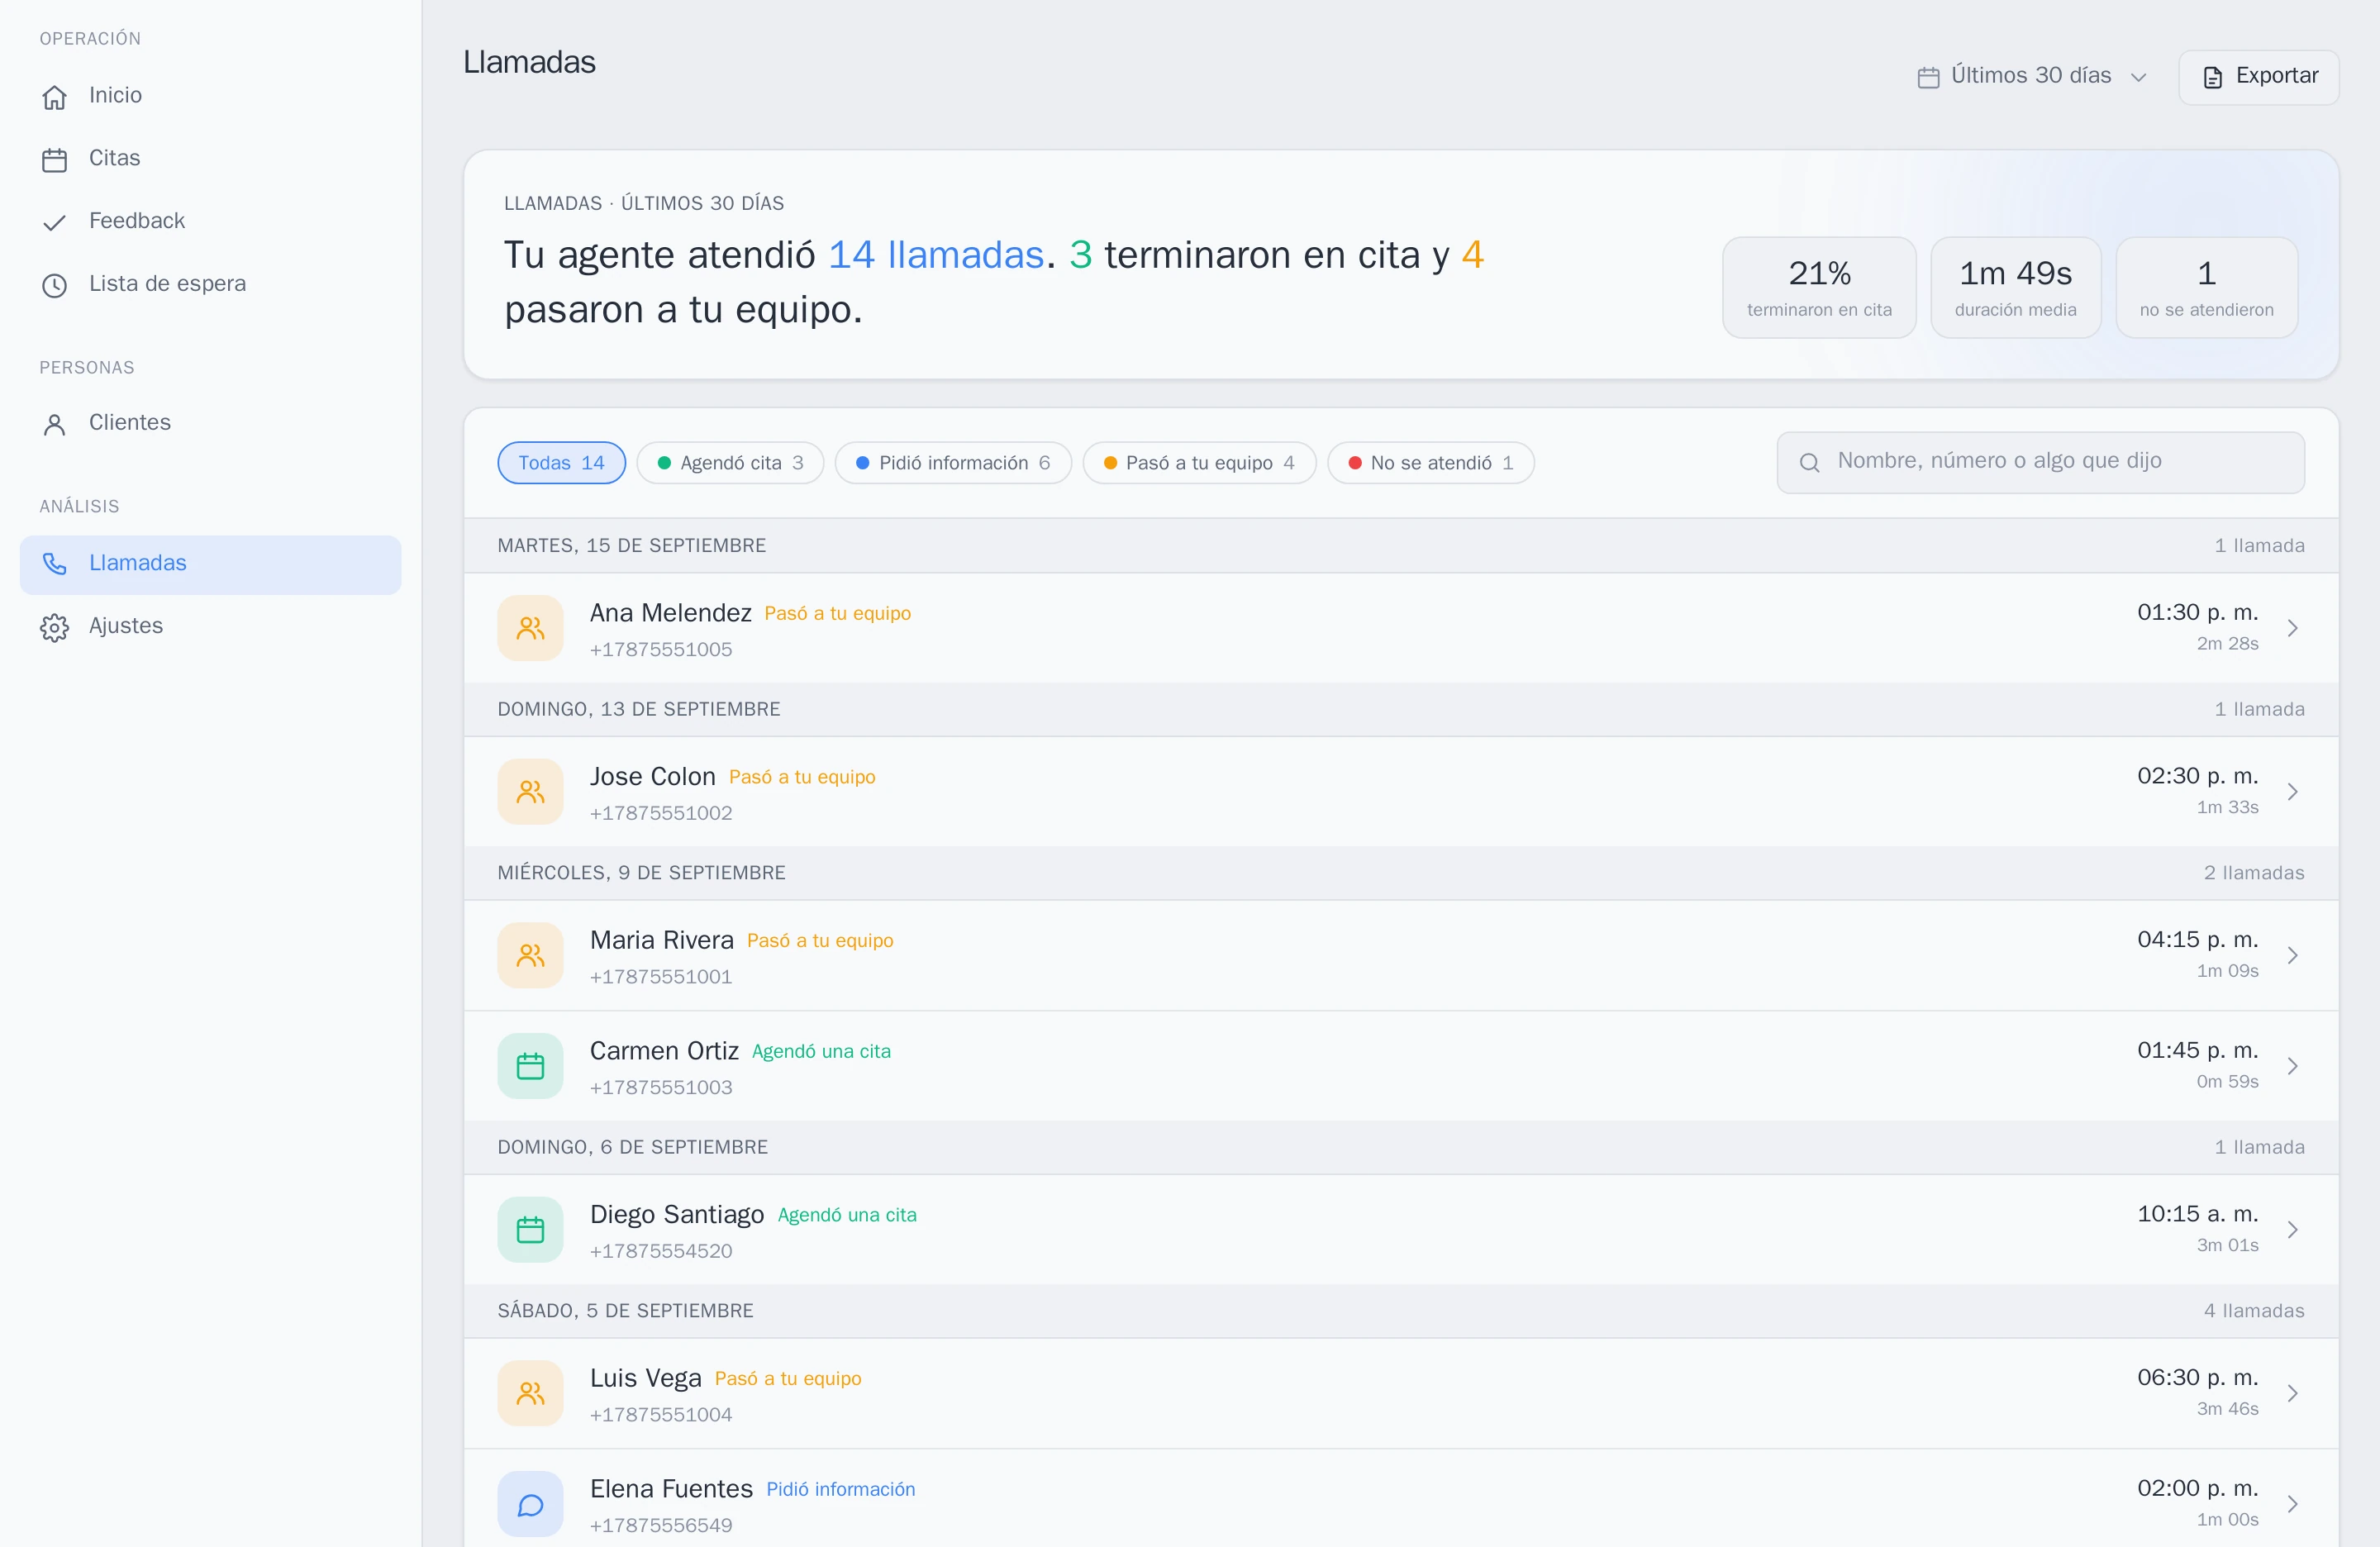Filter calls by Pidió información
Viewport: 2380px width, 1547px height.
(x=953, y=463)
